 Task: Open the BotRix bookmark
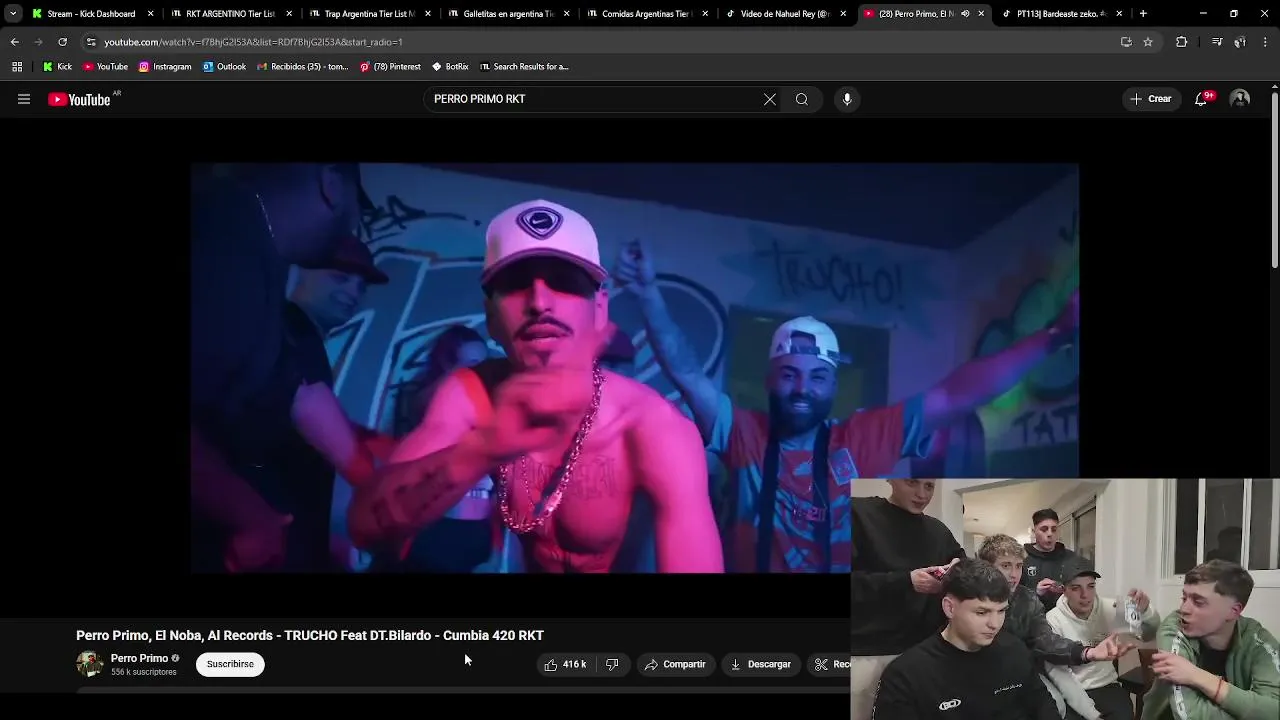(450, 67)
